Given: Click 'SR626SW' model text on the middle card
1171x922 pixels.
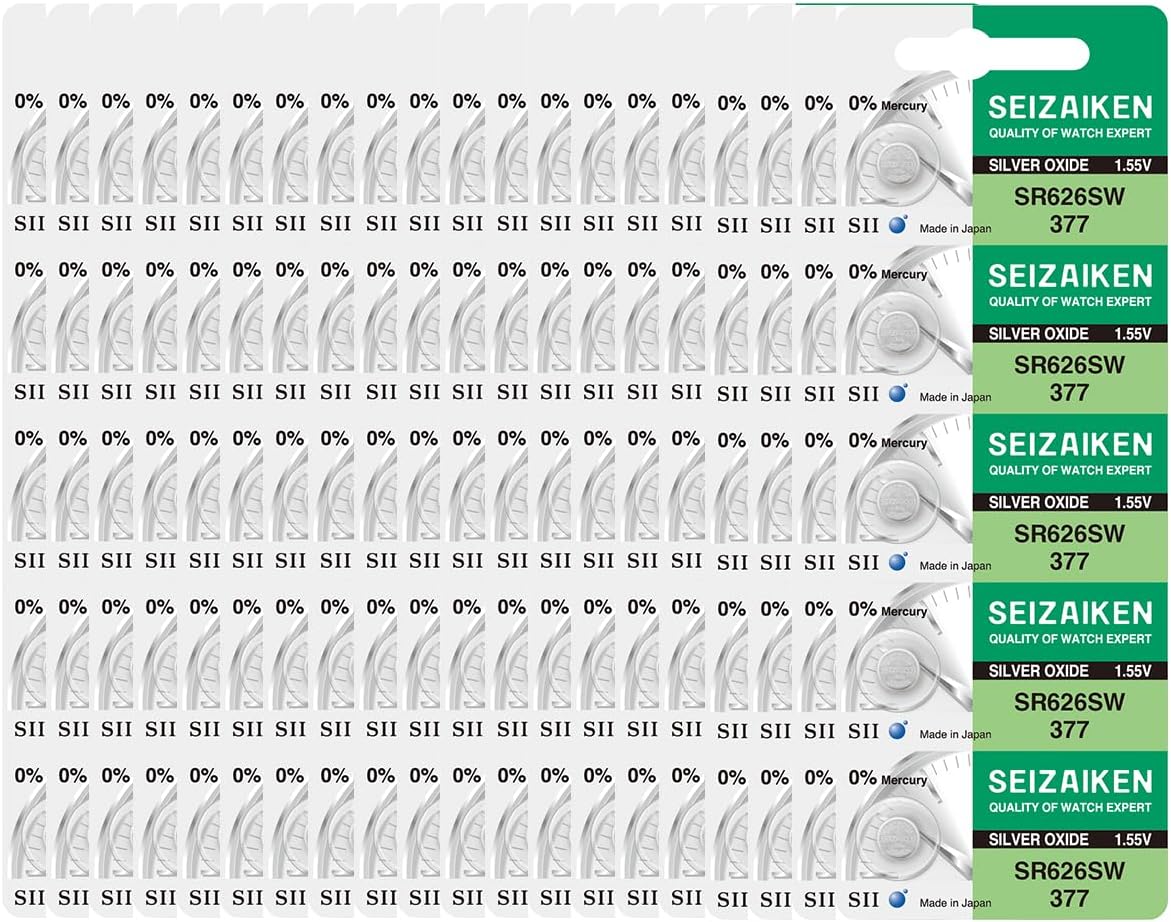Looking at the screenshot, I should coord(1069,534).
